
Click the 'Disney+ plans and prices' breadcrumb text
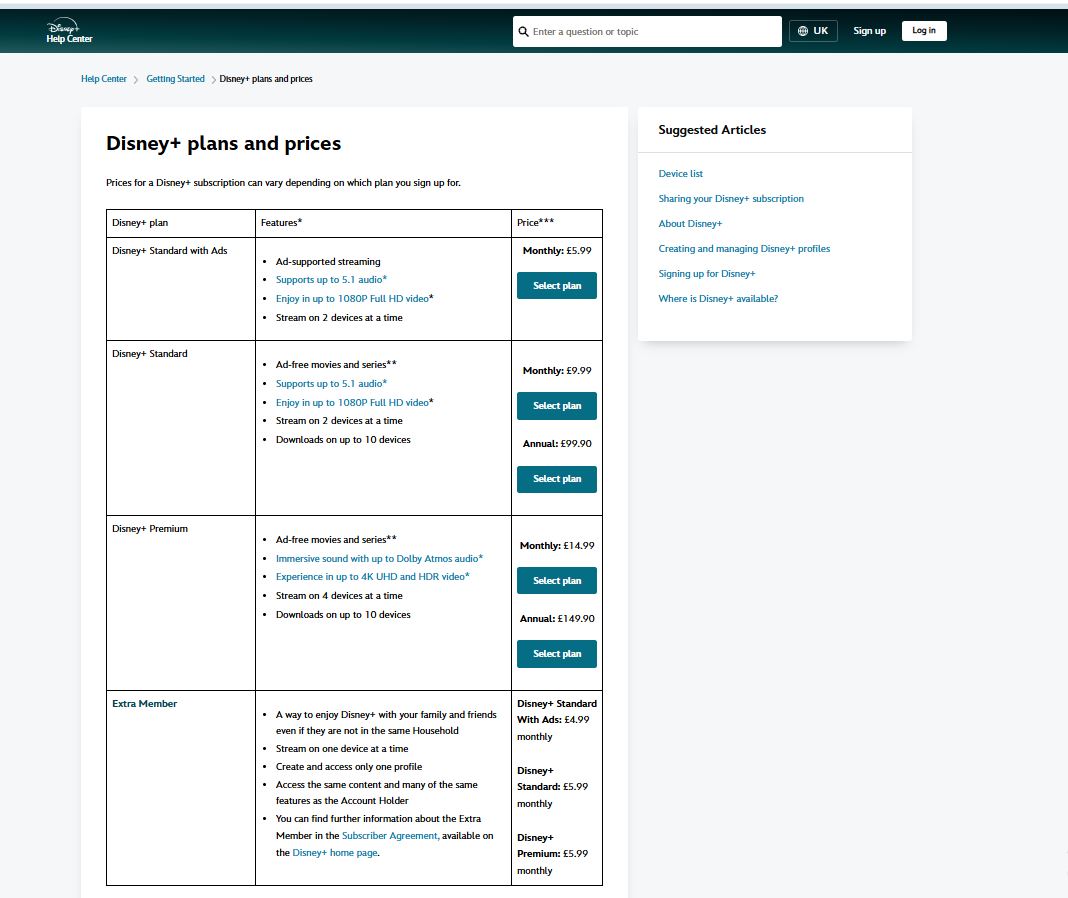[x=266, y=79]
